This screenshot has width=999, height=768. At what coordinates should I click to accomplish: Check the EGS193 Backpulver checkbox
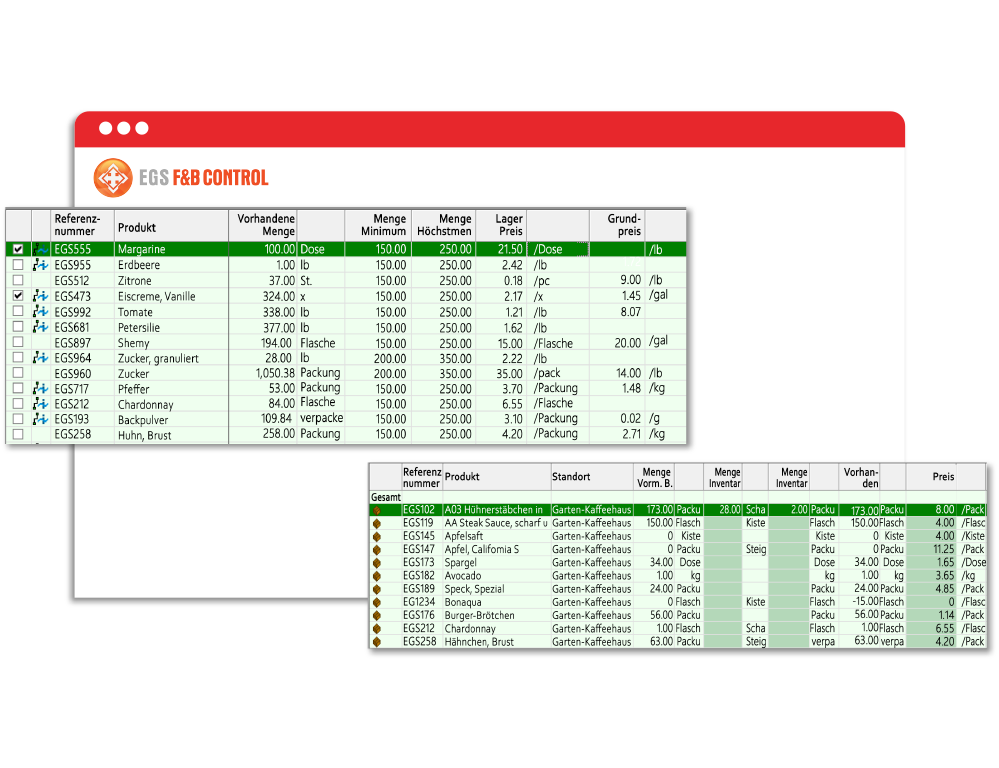[x=18, y=419]
